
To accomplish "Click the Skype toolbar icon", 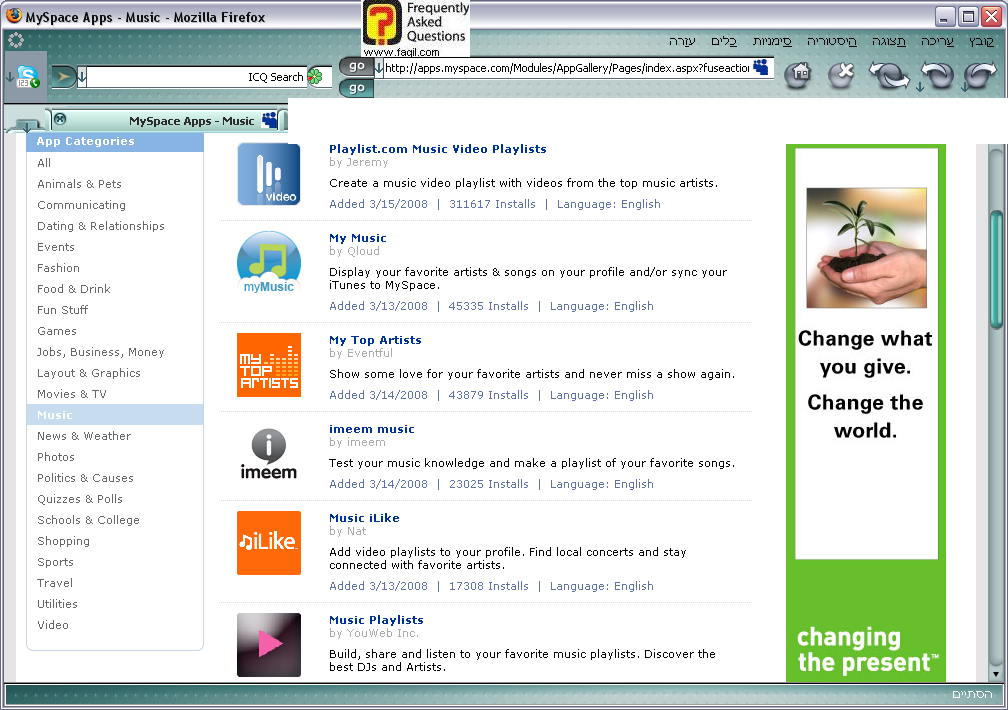I will [27, 77].
